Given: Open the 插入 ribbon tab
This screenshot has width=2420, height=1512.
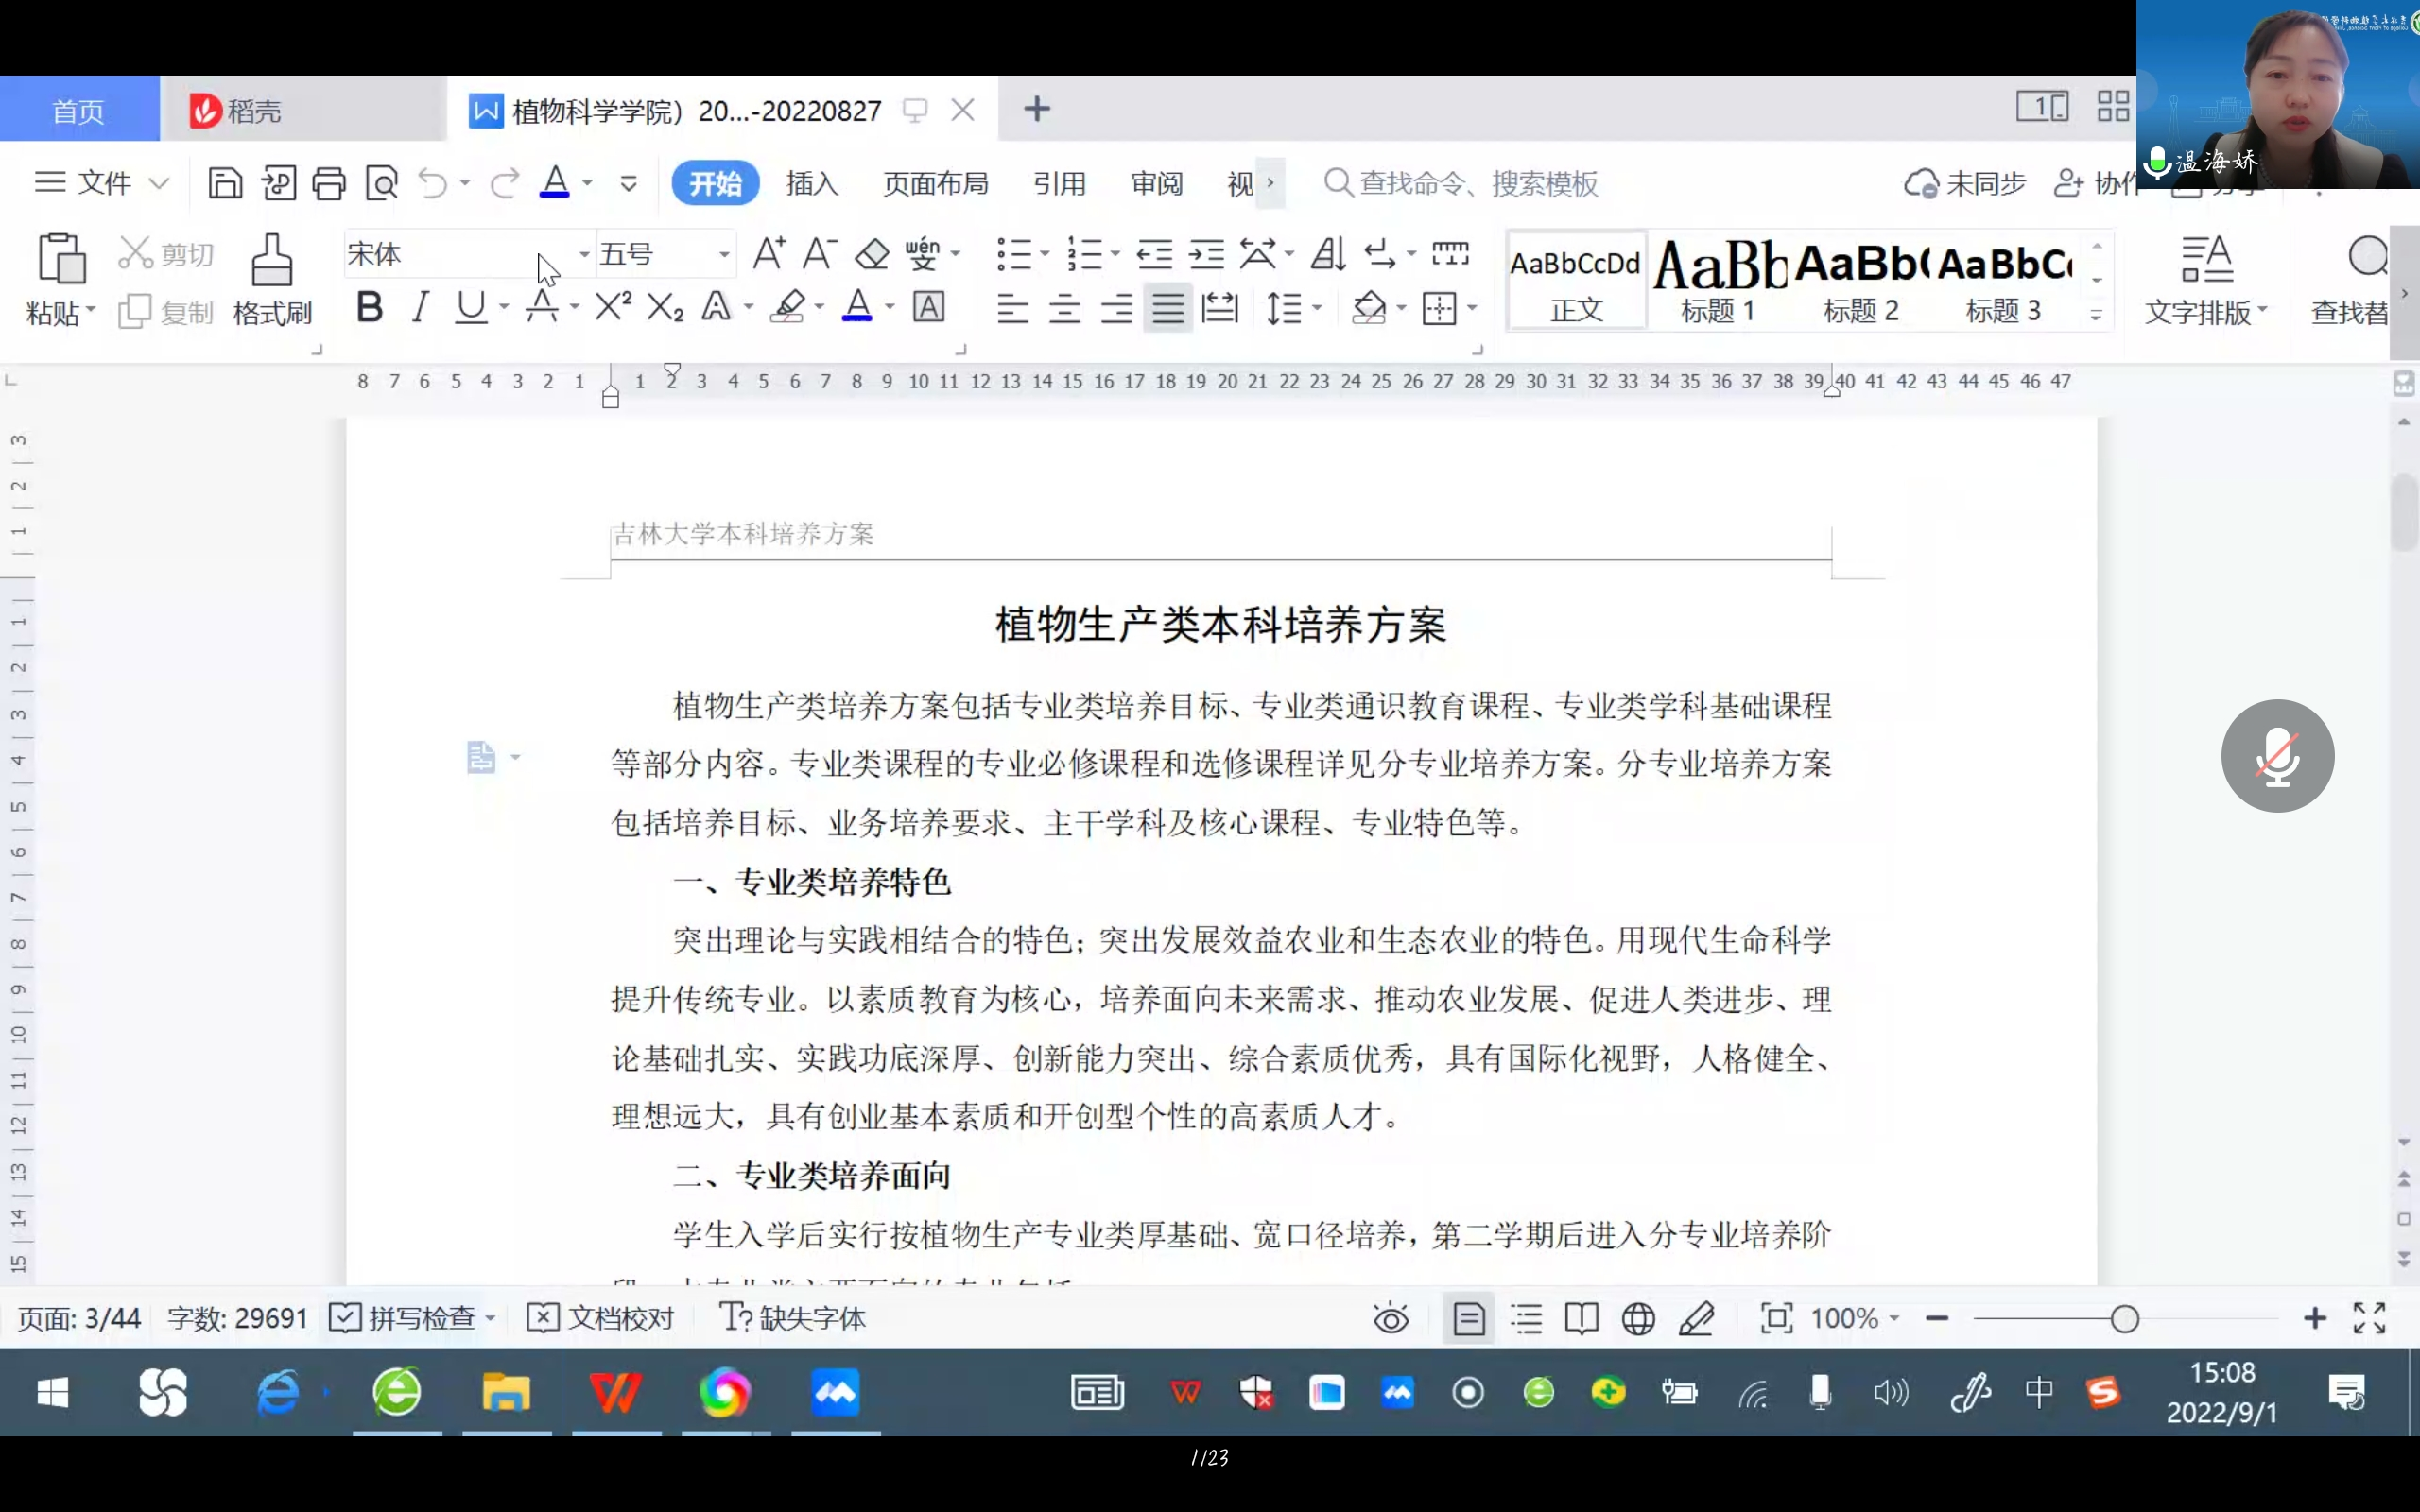Looking at the screenshot, I should click(811, 184).
